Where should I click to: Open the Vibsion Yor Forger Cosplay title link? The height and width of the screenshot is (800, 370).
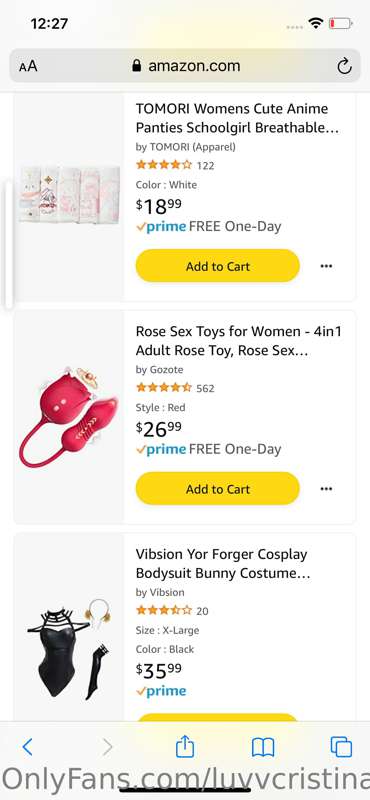point(223,563)
